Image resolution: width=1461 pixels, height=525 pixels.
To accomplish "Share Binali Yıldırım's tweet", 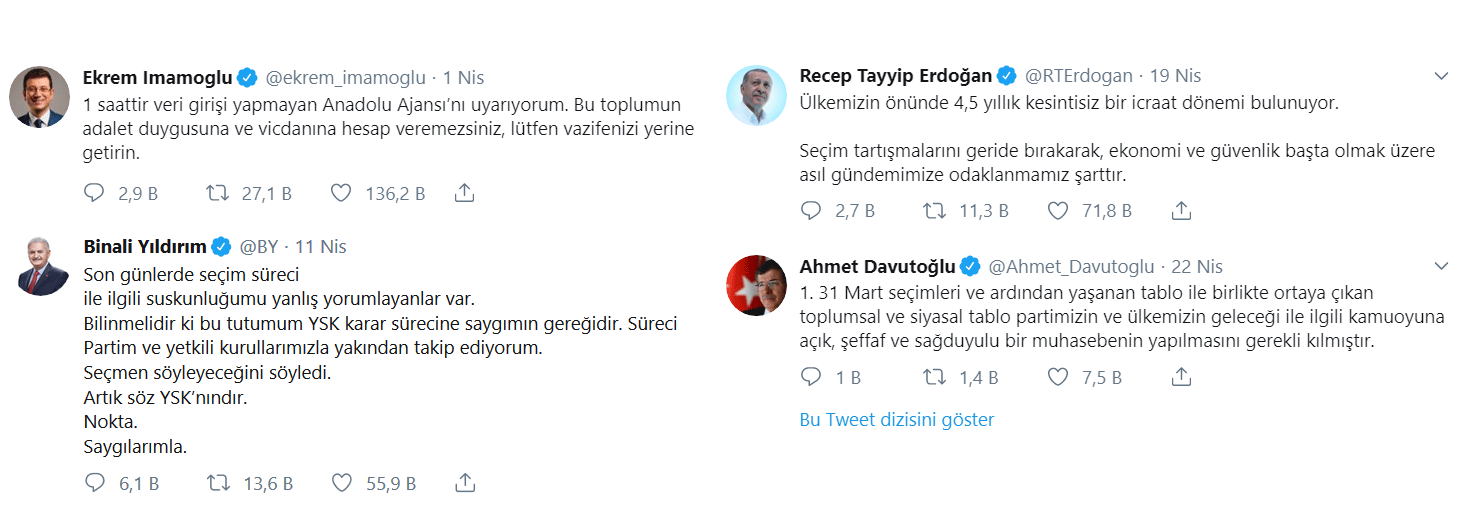I will tap(464, 483).
